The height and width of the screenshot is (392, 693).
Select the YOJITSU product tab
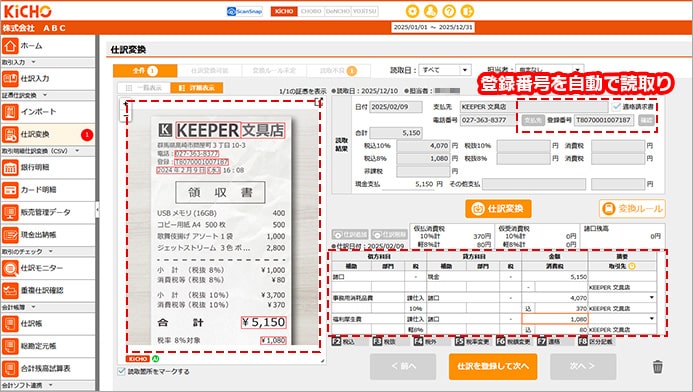click(365, 11)
